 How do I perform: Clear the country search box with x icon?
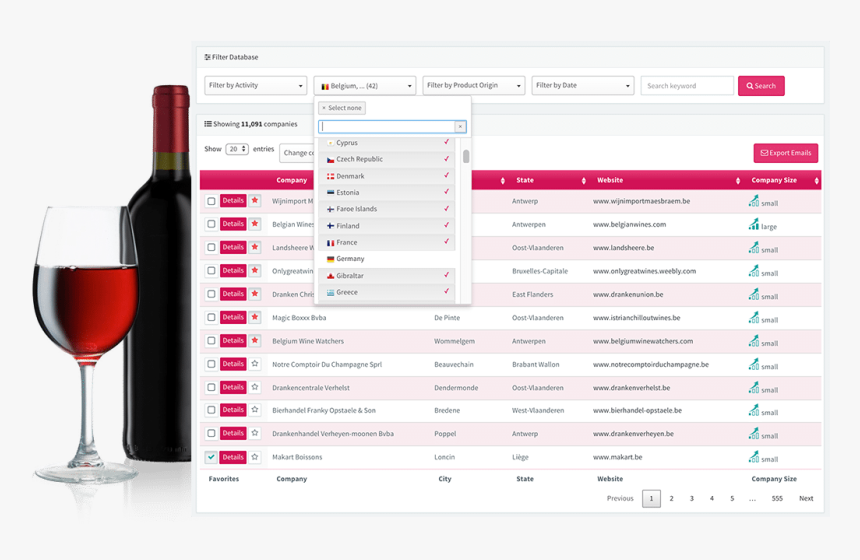pyautogui.click(x=460, y=127)
